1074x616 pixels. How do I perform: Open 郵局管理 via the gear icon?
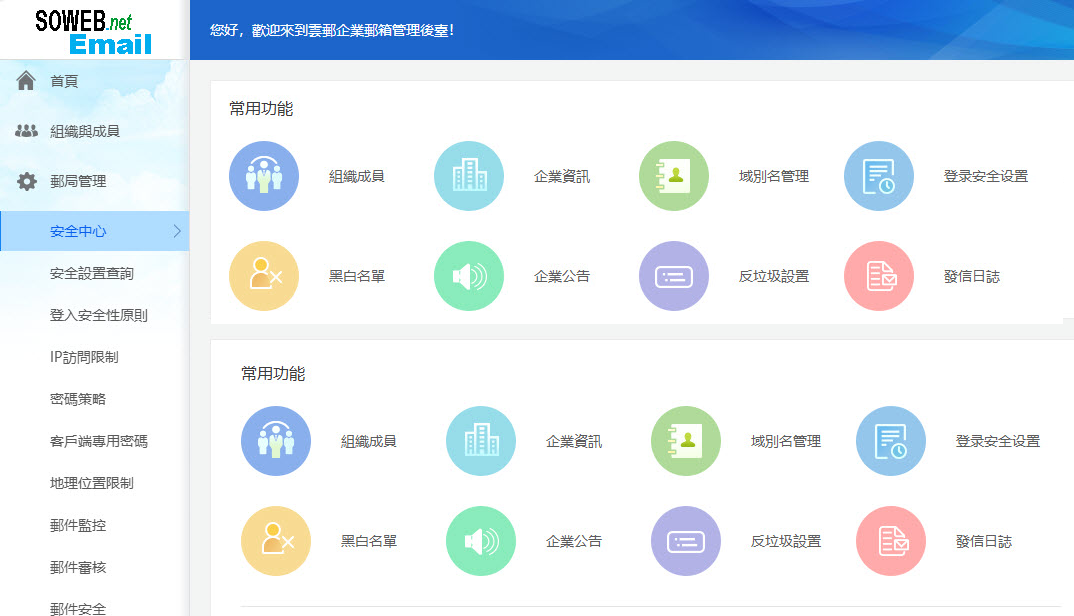24,181
